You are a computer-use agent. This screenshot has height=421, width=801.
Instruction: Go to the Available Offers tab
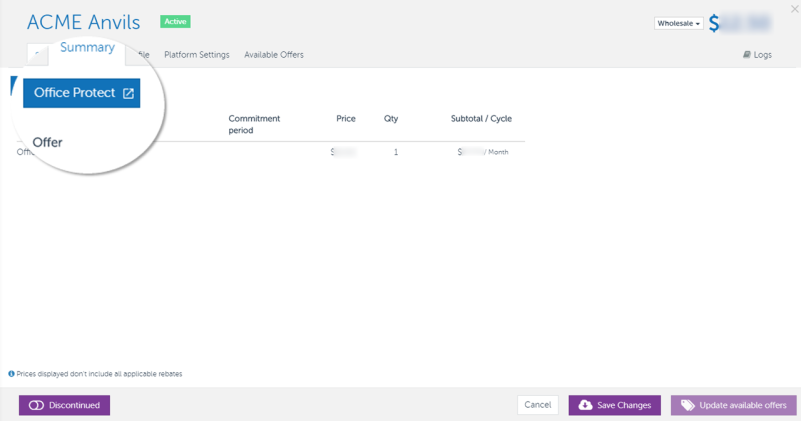[x=274, y=55]
